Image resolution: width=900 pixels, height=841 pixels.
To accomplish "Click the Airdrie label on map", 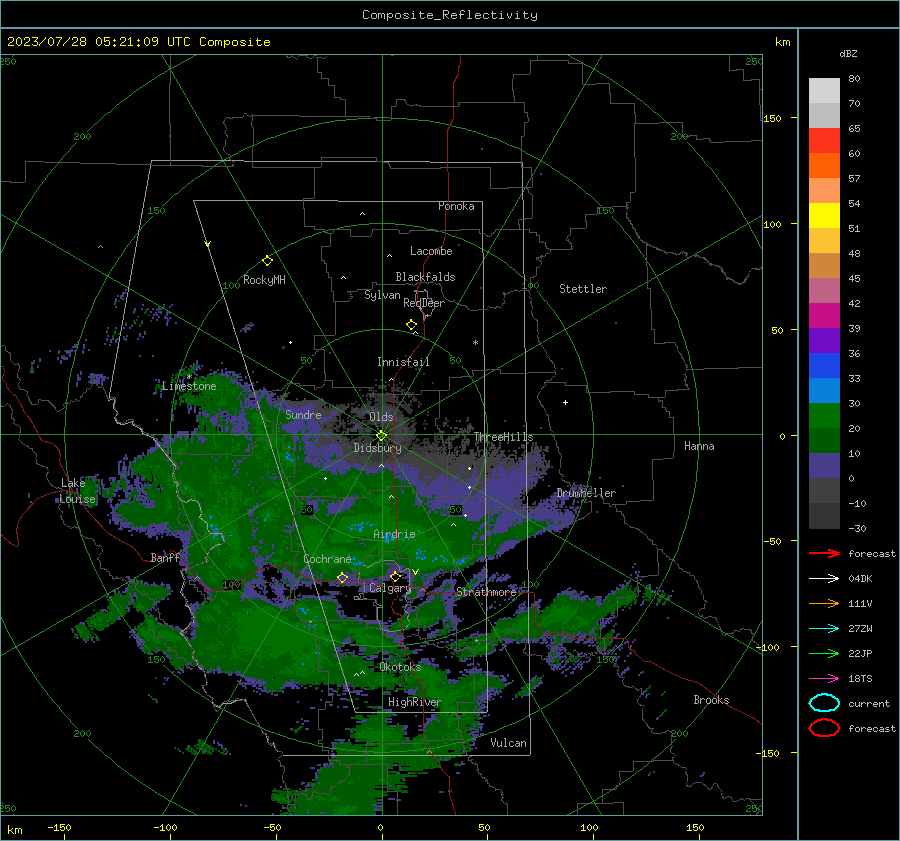I will click(x=394, y=534).
